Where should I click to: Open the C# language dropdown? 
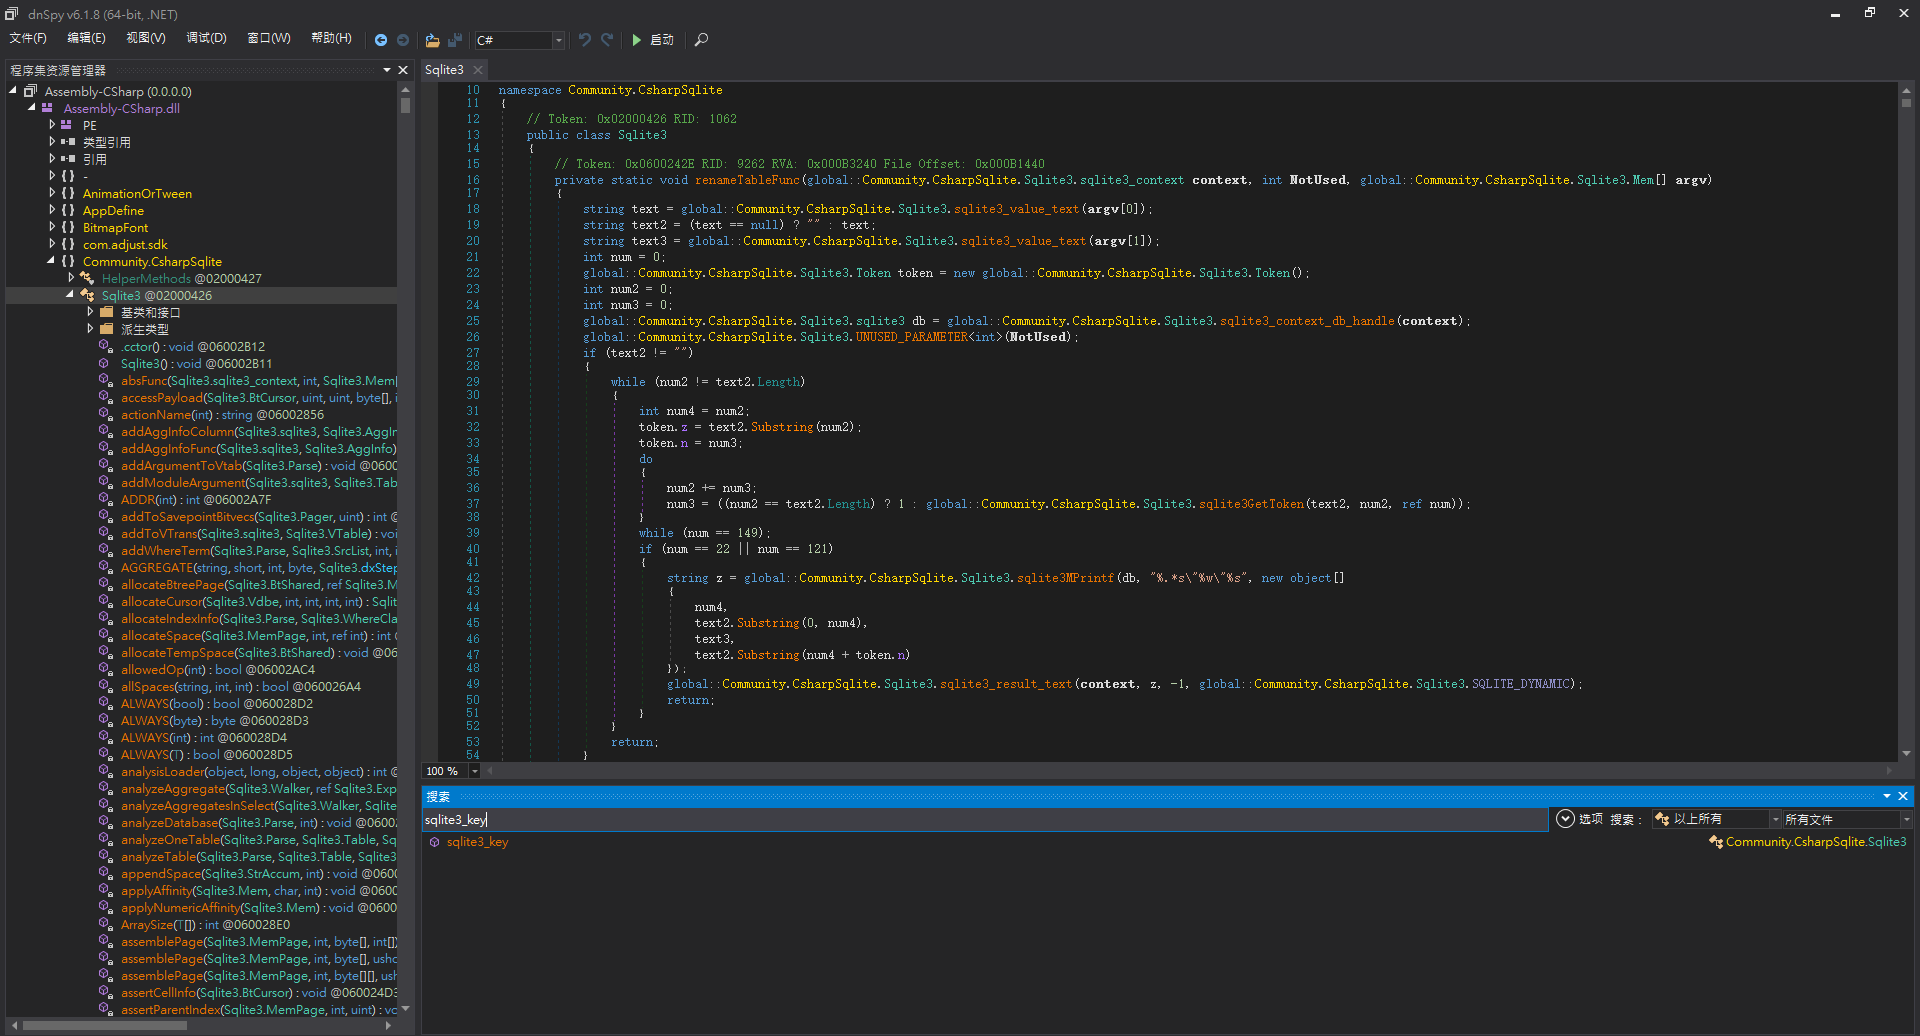tap(558, 40)
